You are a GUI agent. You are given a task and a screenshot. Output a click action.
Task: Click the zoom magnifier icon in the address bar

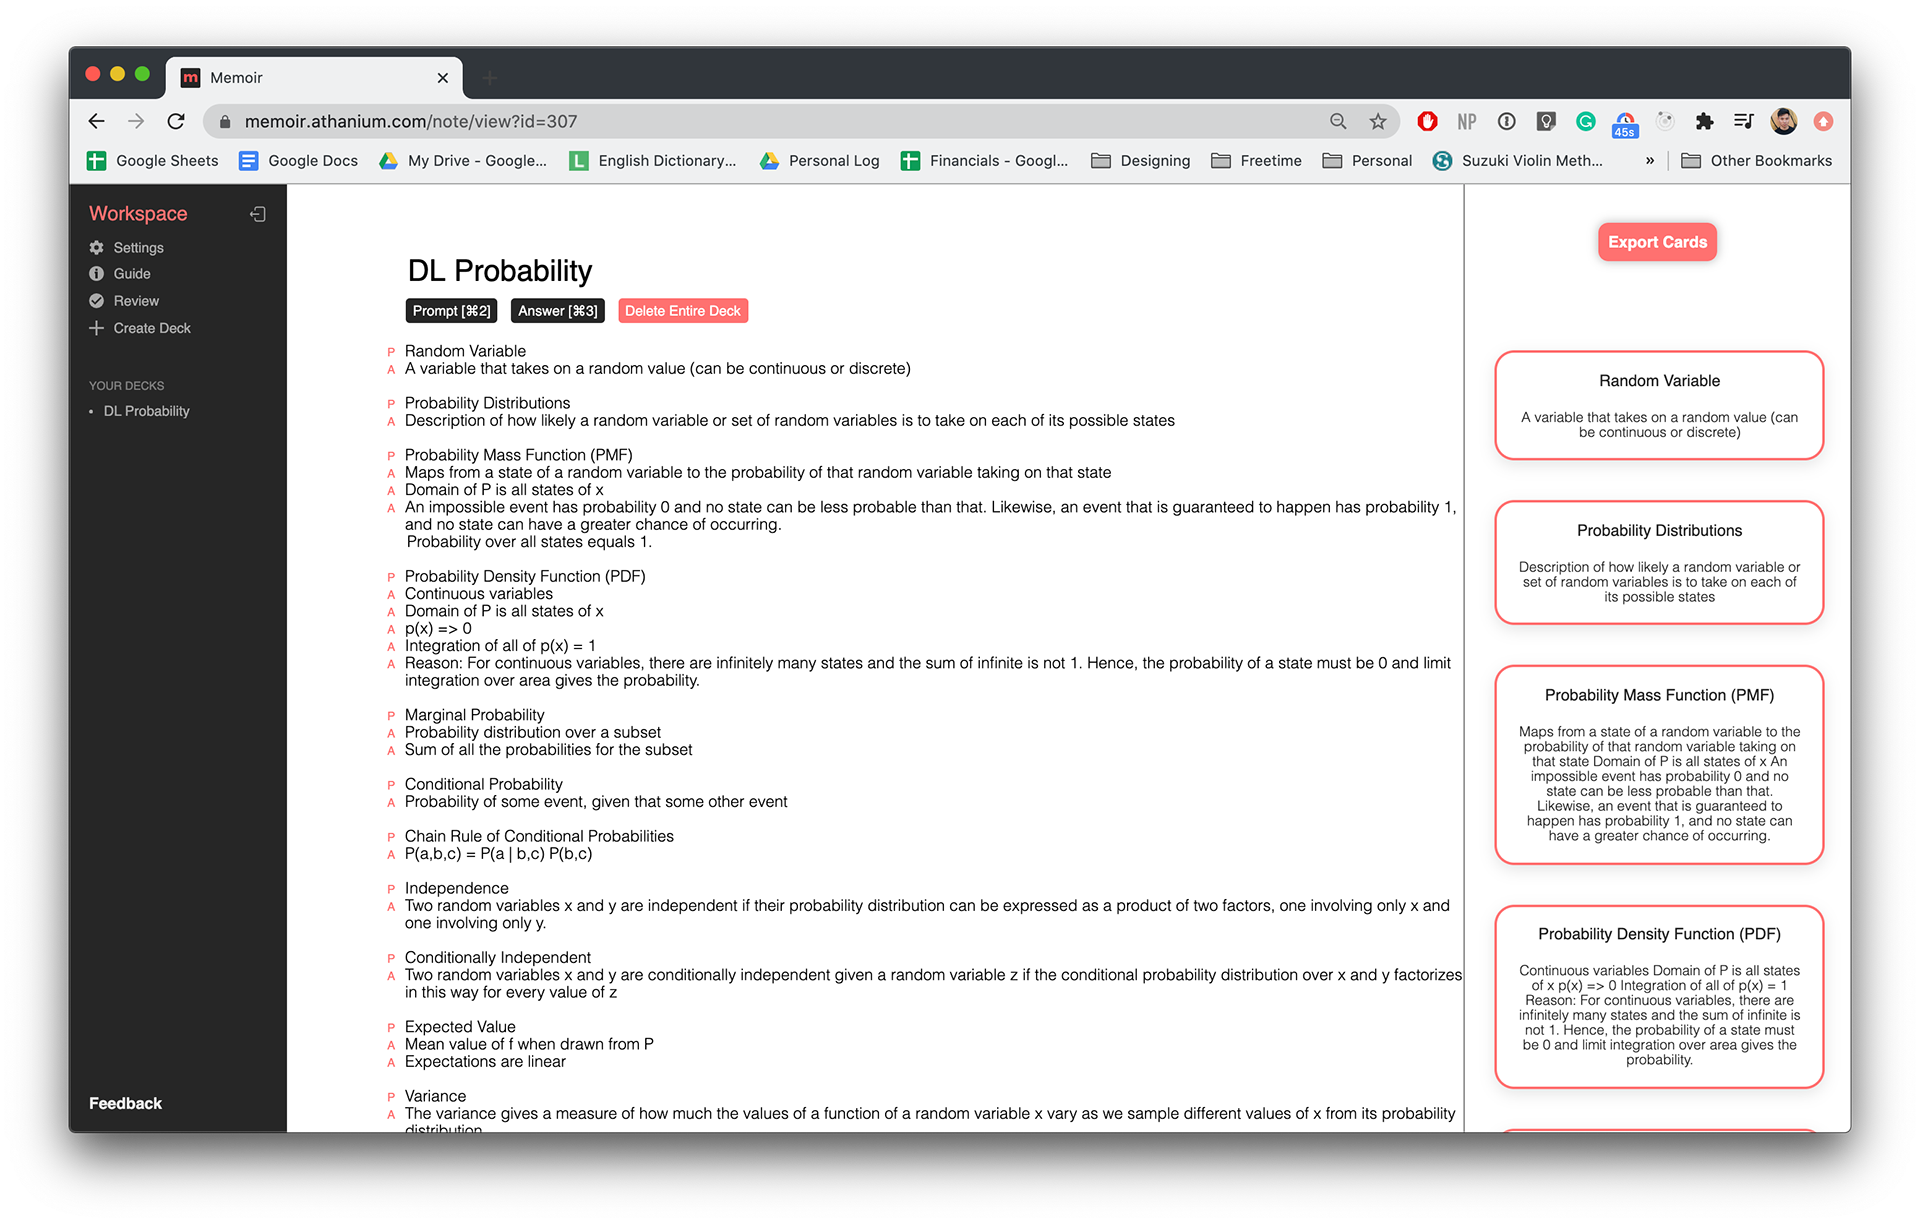coord(1338,121)
